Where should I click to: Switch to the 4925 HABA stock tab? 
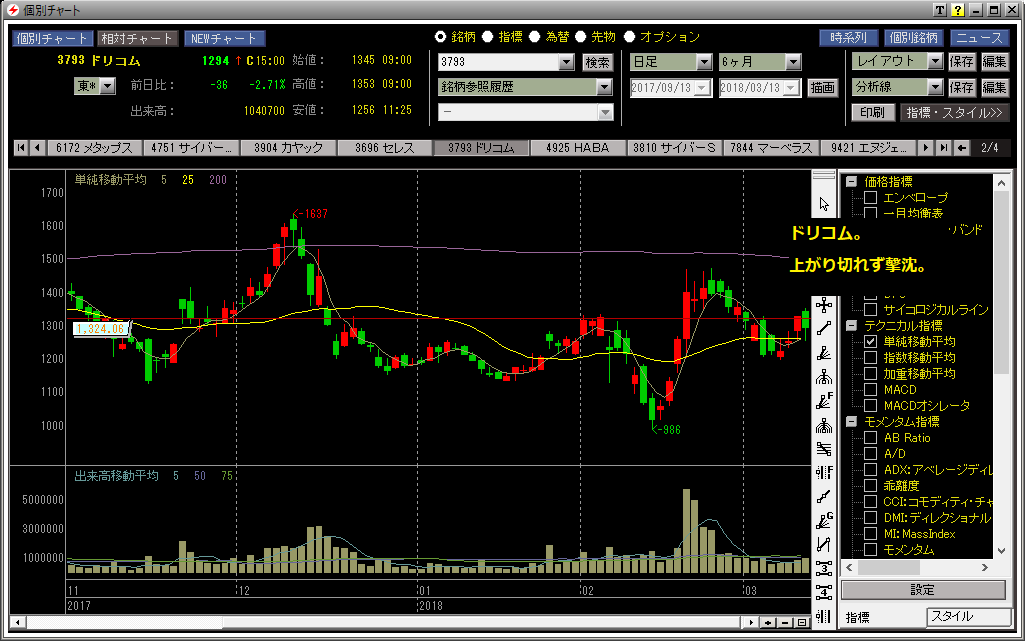point(578,148)
